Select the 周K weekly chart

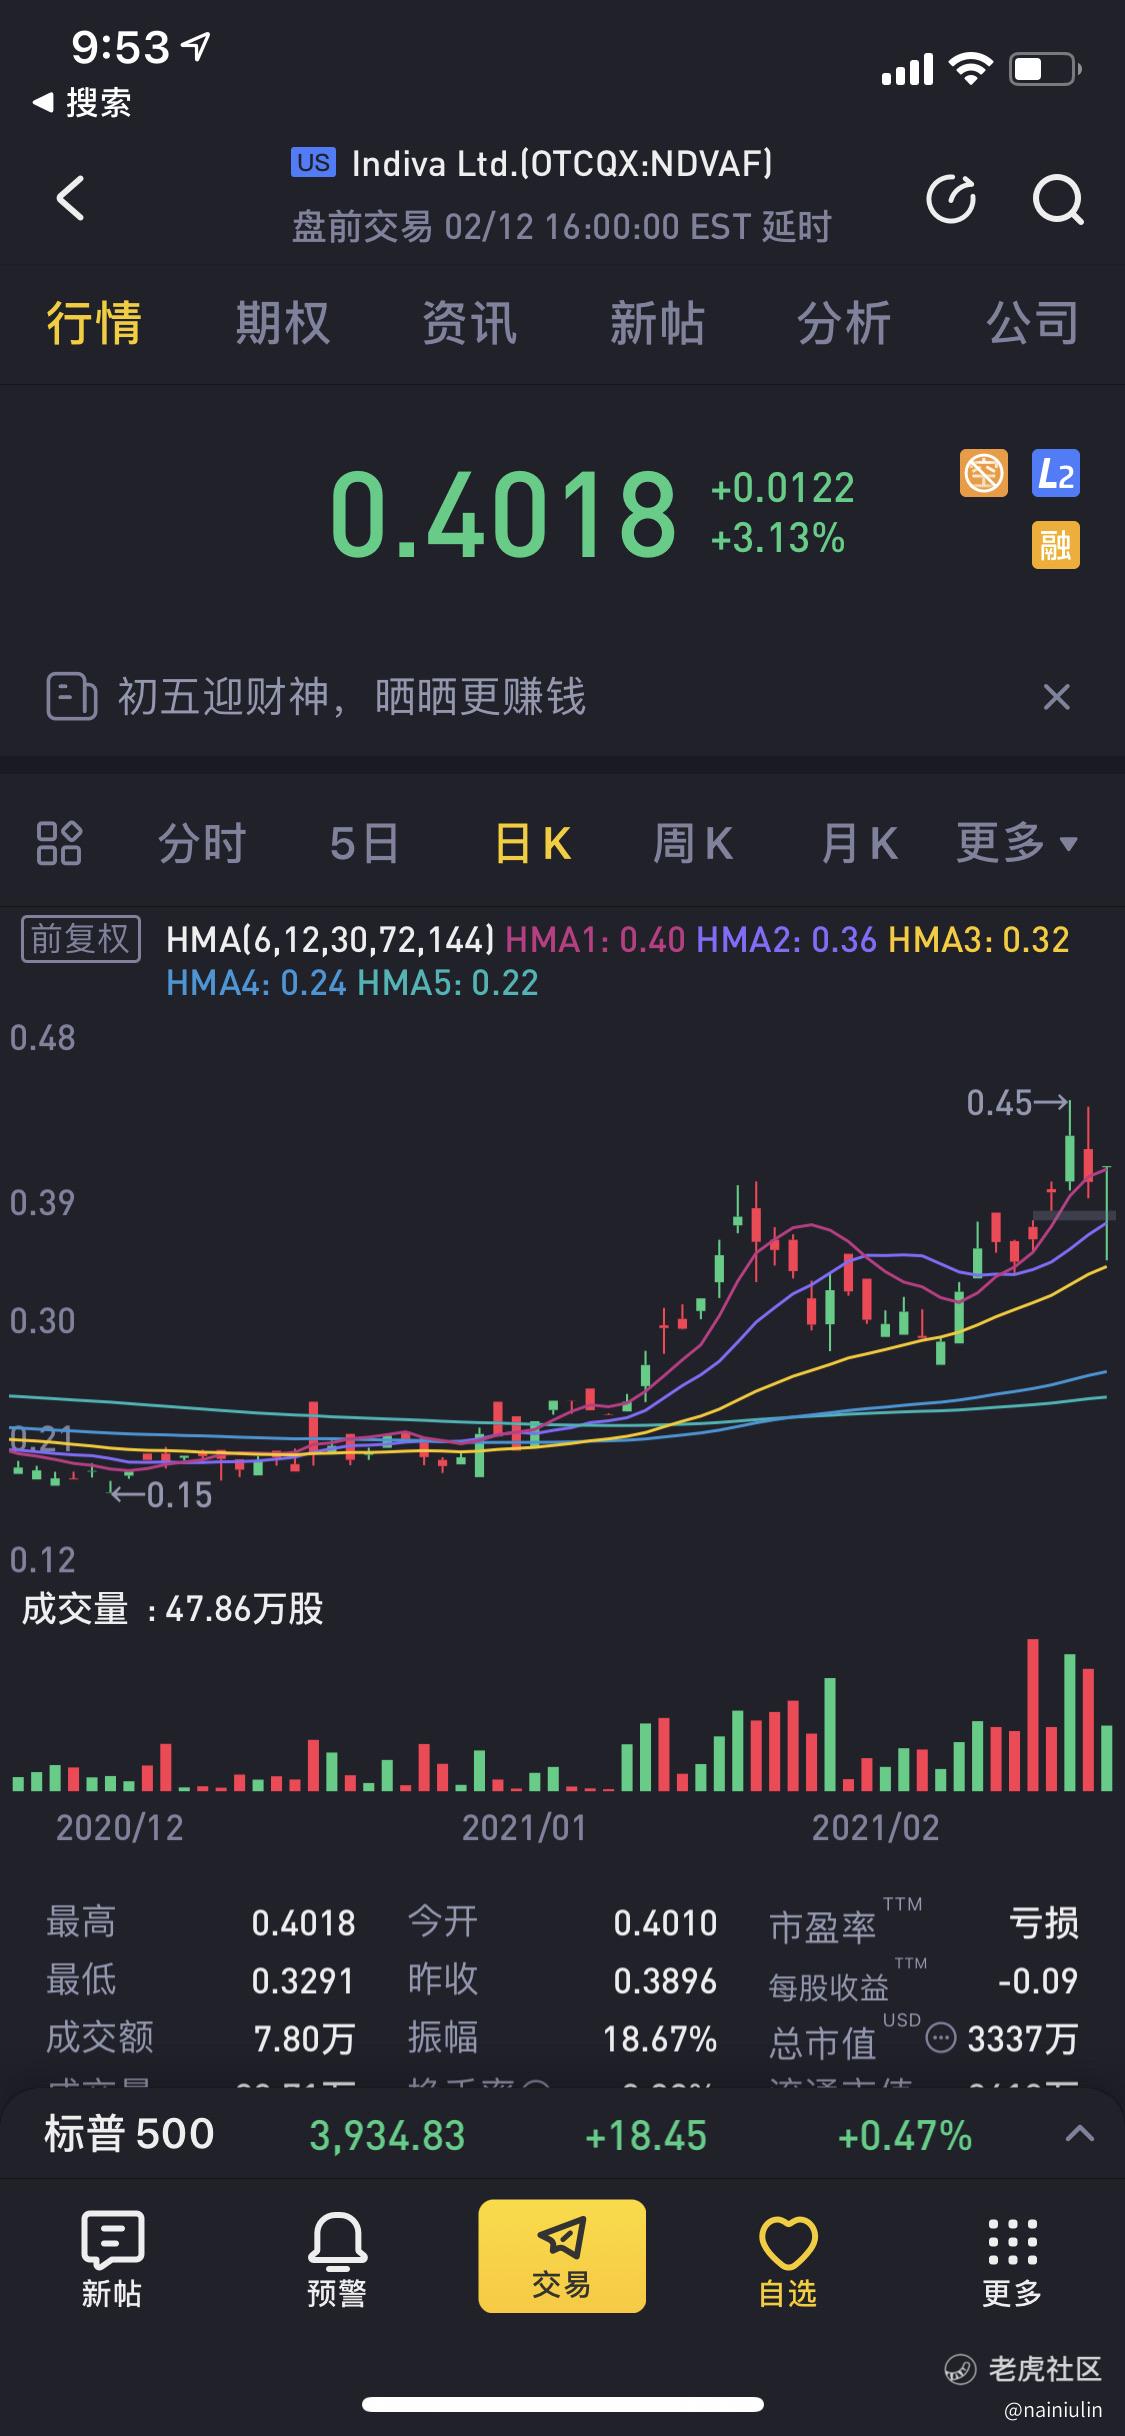pos(693,843)
